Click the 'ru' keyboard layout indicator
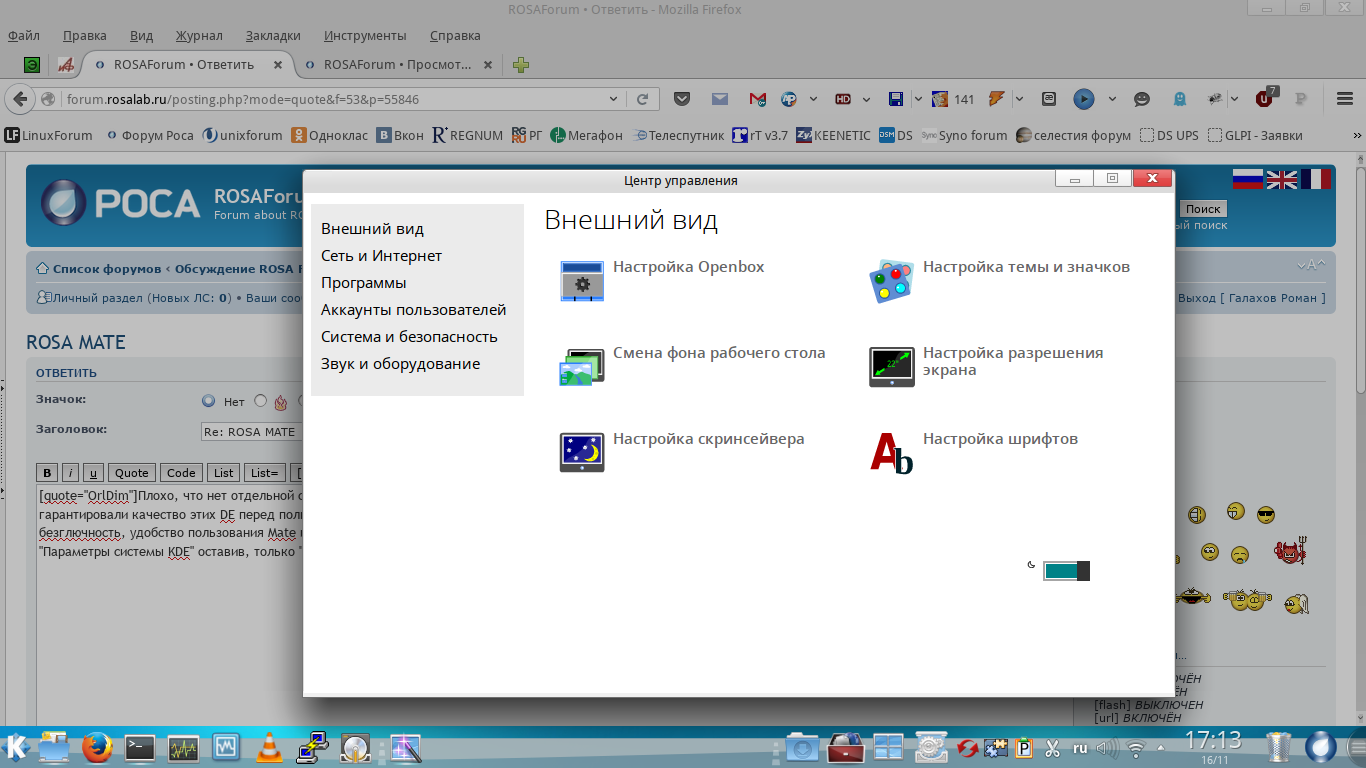This screenshot has height=768, width=1366. [x=1080, y=748]
